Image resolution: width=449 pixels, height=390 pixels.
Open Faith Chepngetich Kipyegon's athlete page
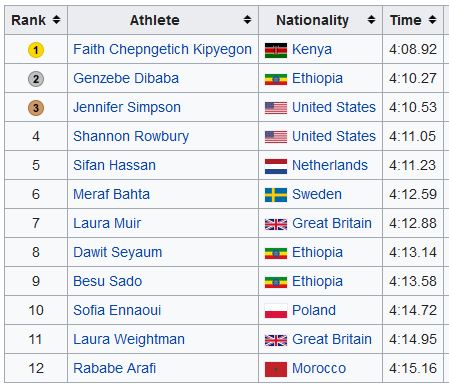click(162, 49)
